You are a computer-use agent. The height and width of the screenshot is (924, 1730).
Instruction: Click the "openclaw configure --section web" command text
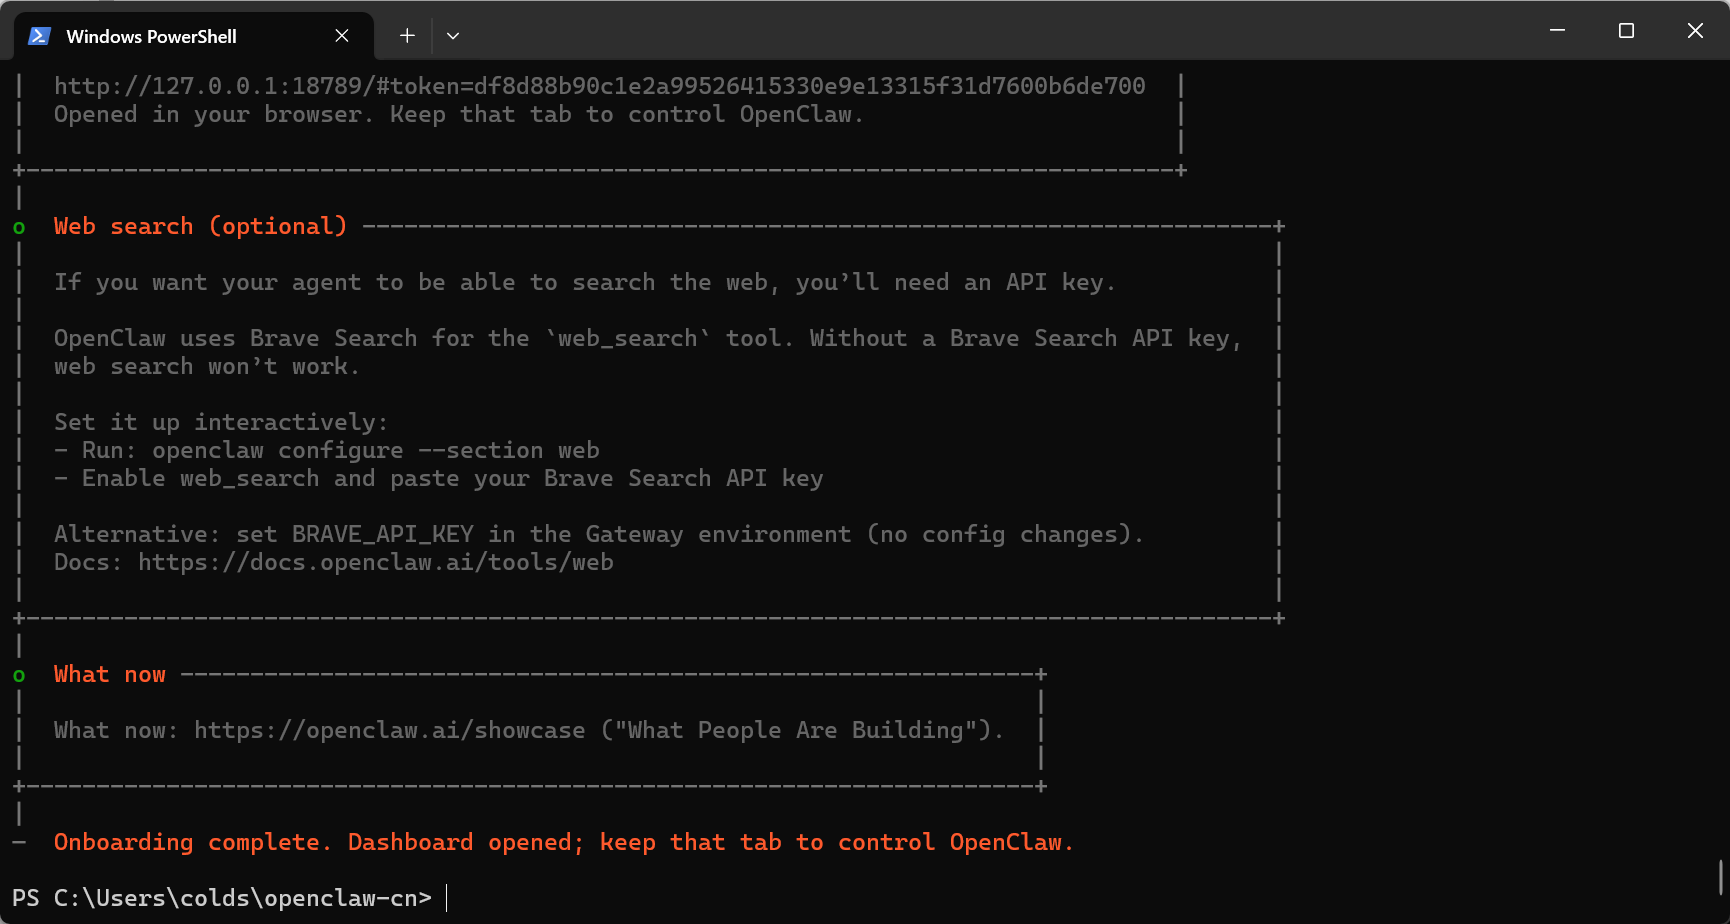point(375,450)
